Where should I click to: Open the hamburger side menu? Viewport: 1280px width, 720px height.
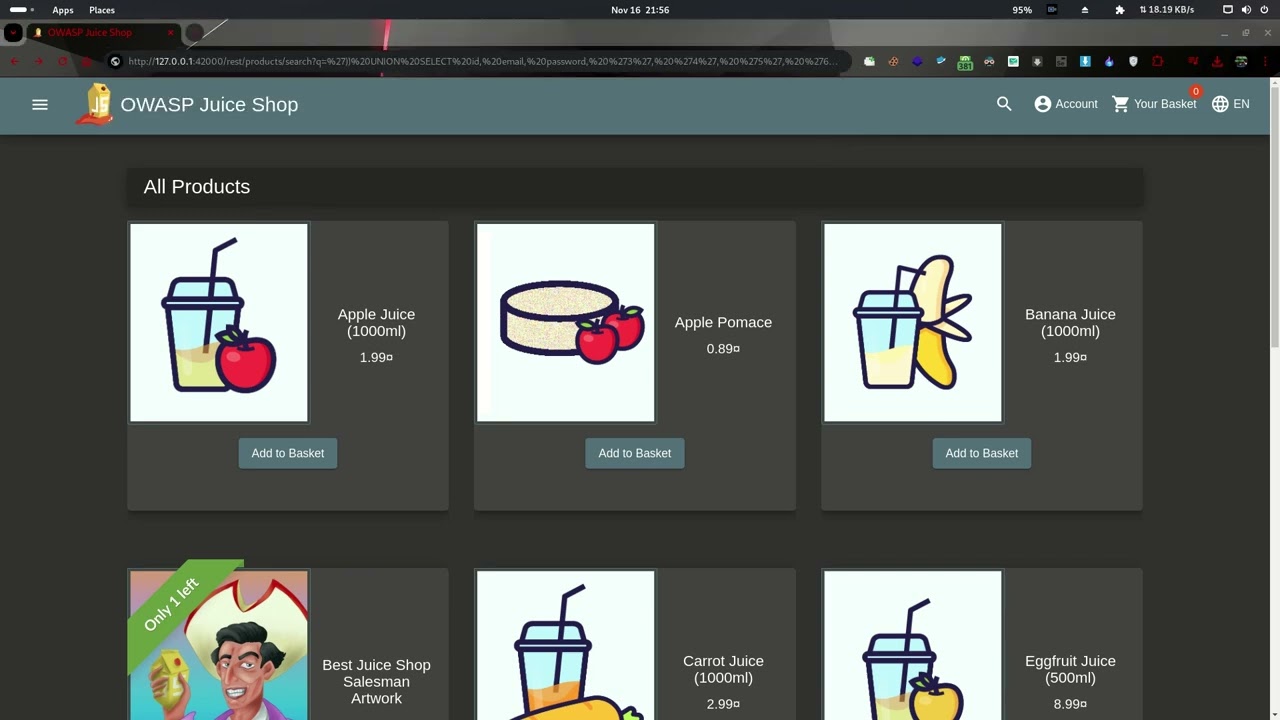pyautogui.click(x=40, y=104)
